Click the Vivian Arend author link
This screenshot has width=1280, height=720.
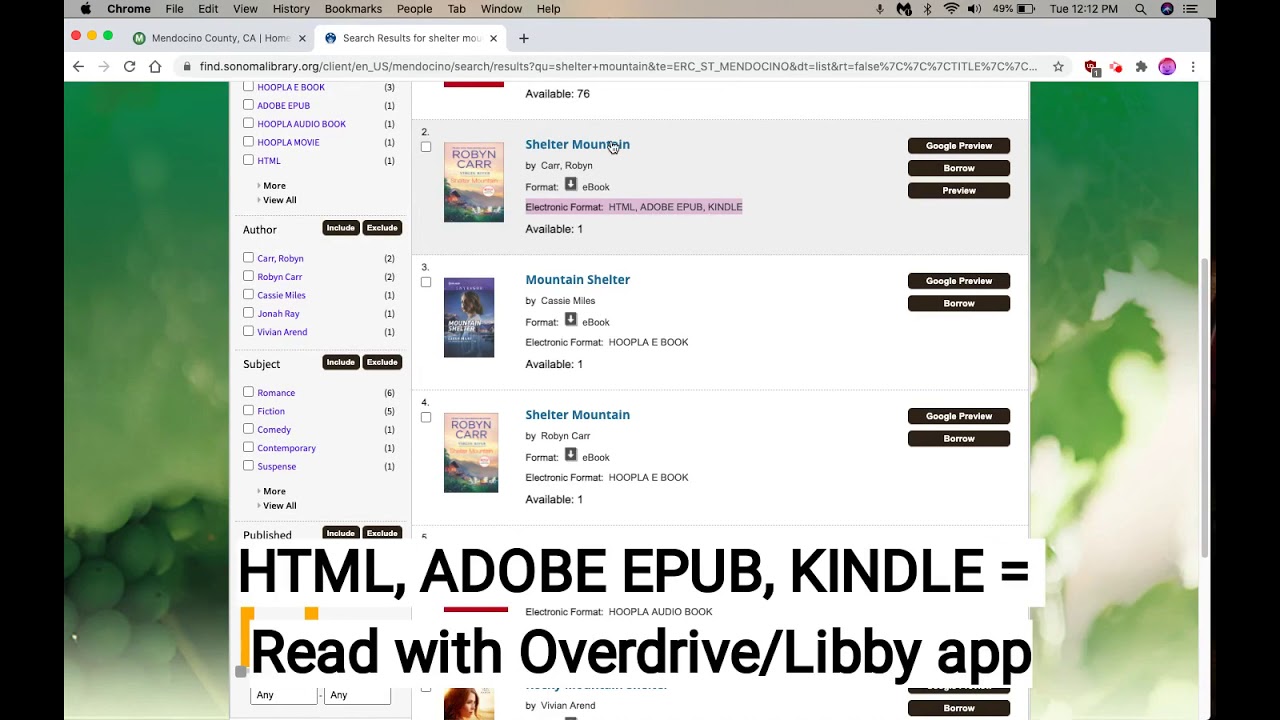(282, 332)
